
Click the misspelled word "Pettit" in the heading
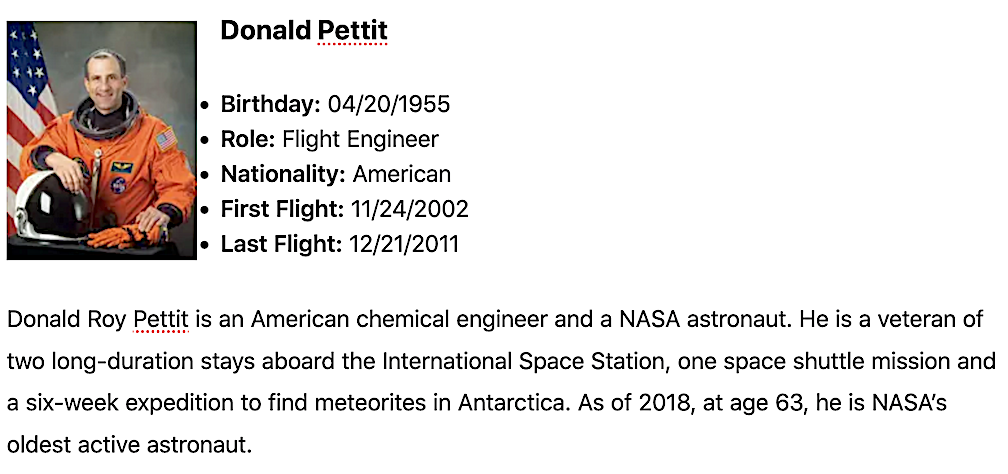click(x=352, y=31)
